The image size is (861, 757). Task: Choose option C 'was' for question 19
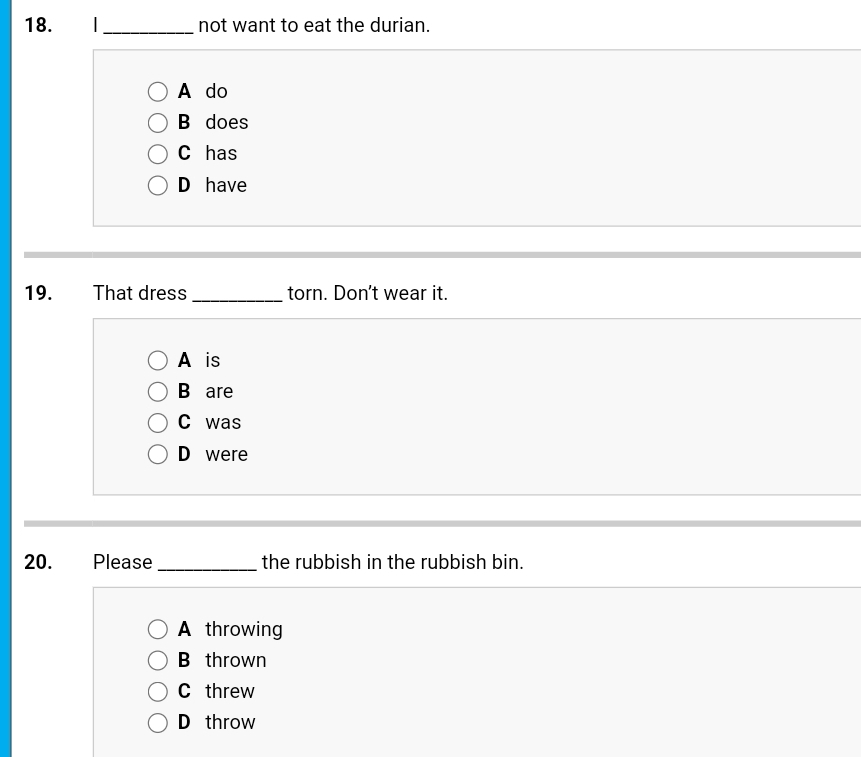click(x=157, y=422)
